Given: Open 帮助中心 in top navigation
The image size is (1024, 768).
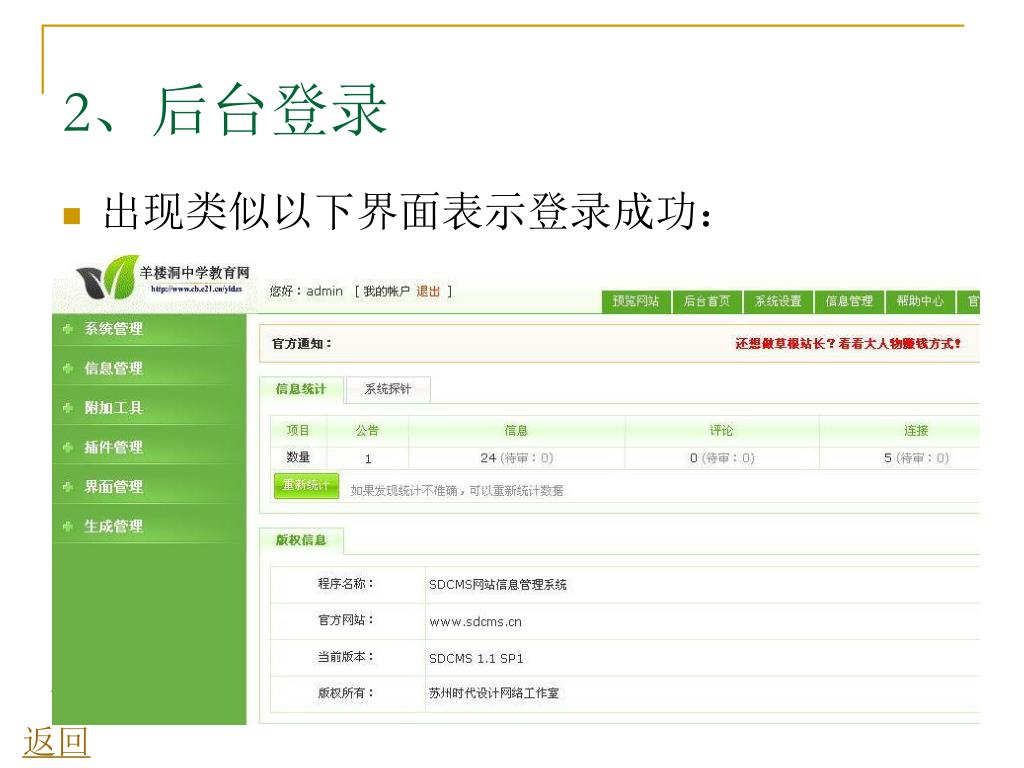Looking at the screenshot, I should click(919, 301).
